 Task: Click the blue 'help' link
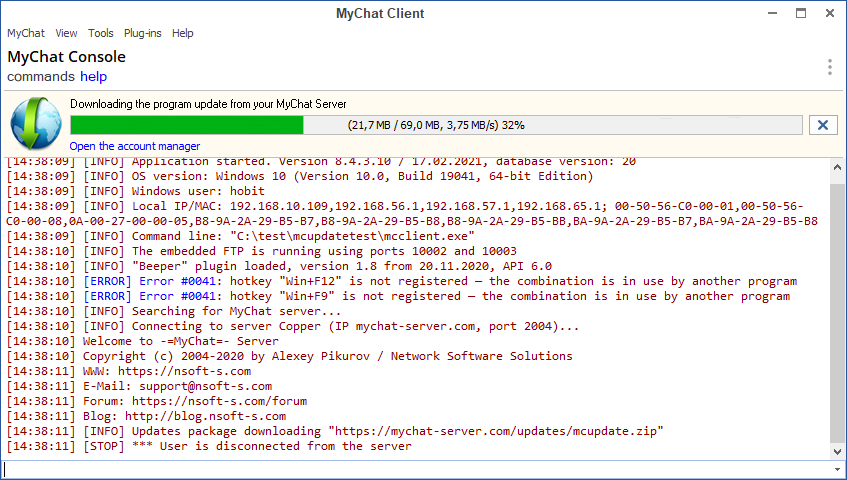pos(94,77)
